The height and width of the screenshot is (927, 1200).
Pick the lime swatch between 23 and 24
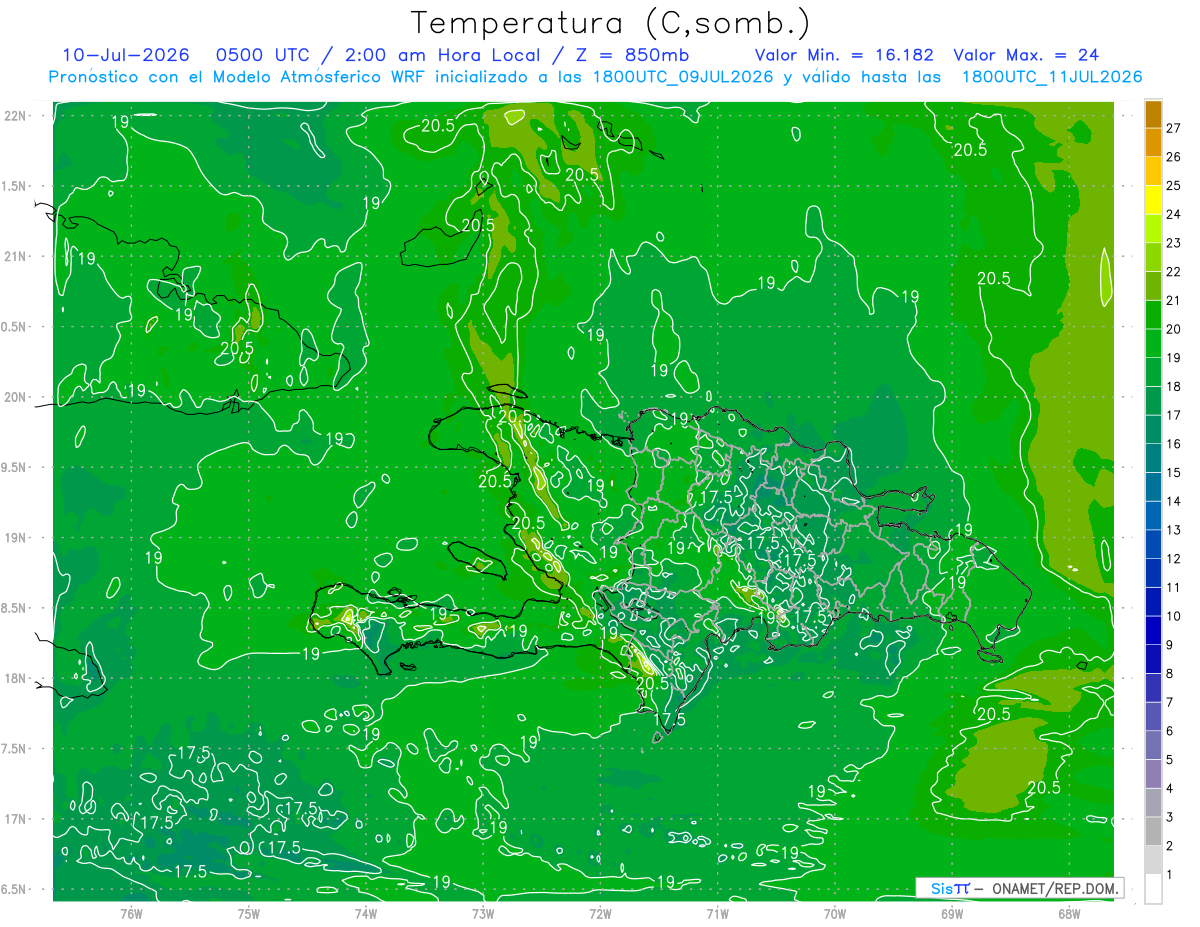tap(1153, 229)
